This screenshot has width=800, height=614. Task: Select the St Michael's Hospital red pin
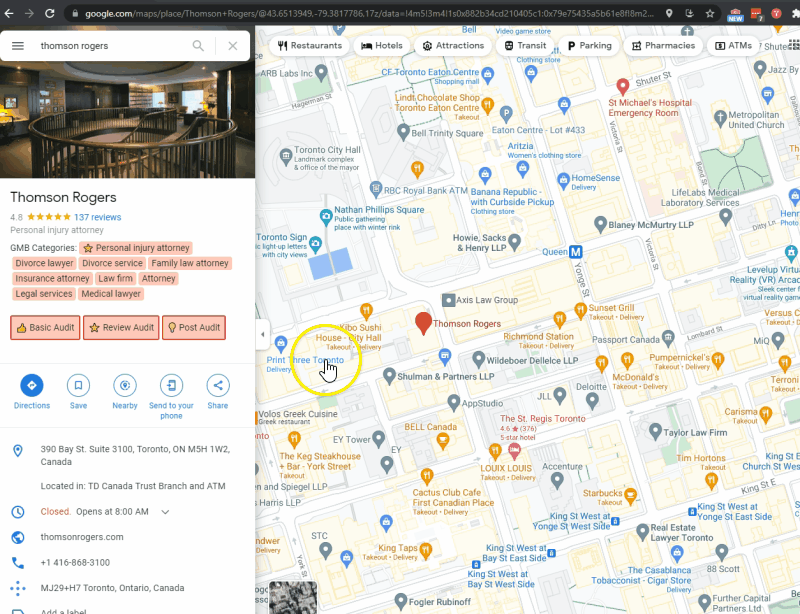pyautogui.click(x=622, y=86)
